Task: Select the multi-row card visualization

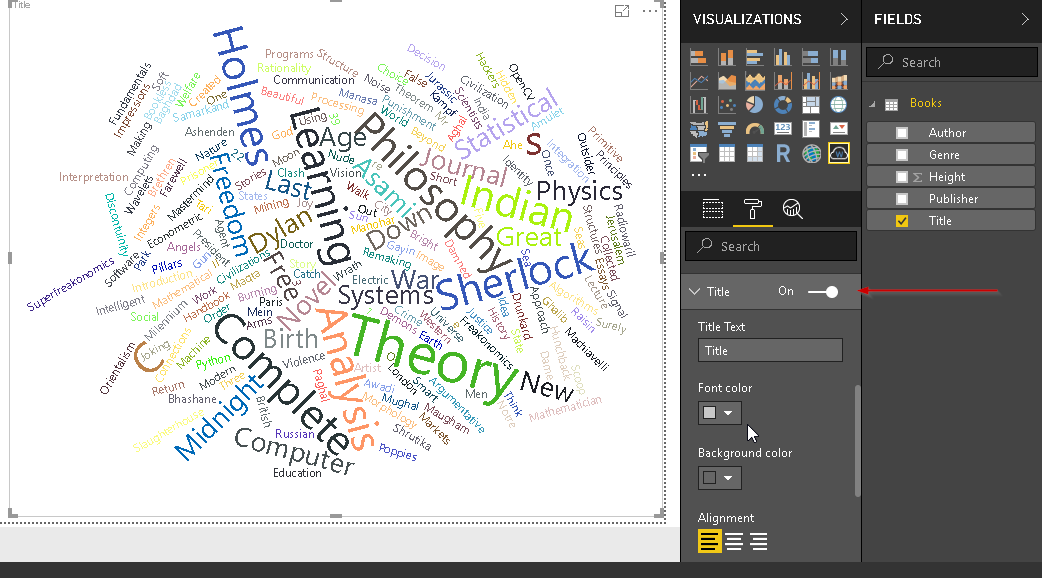Action: click(x=811, y=129)
